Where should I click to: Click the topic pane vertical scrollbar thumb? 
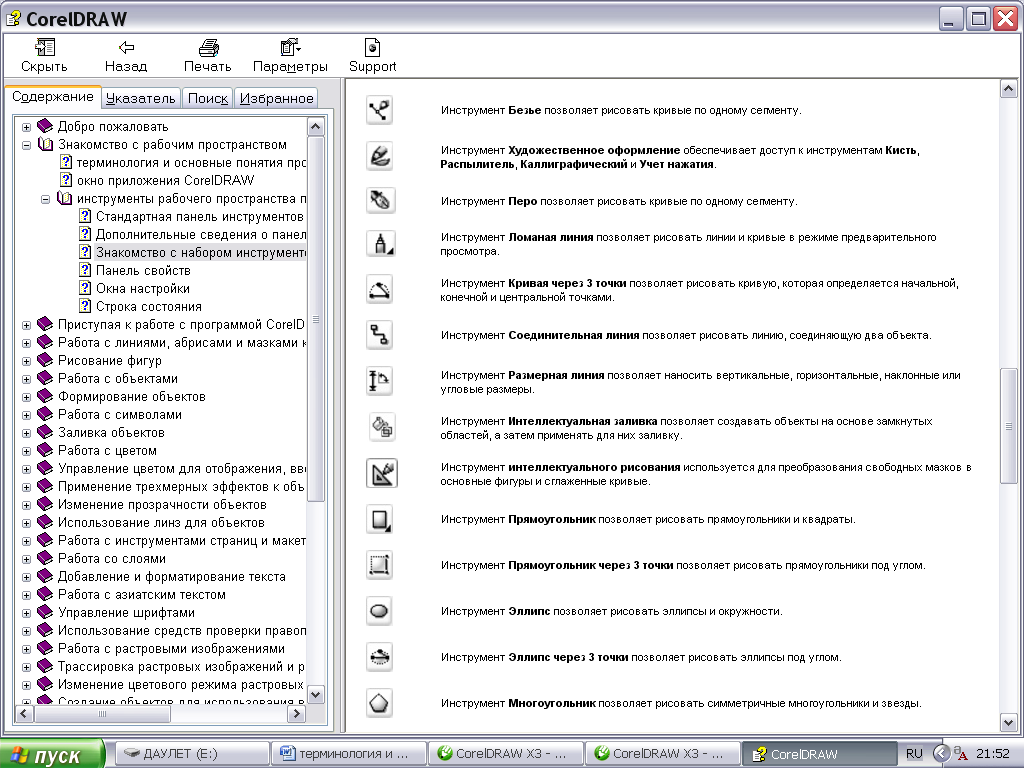point(1008,426)
